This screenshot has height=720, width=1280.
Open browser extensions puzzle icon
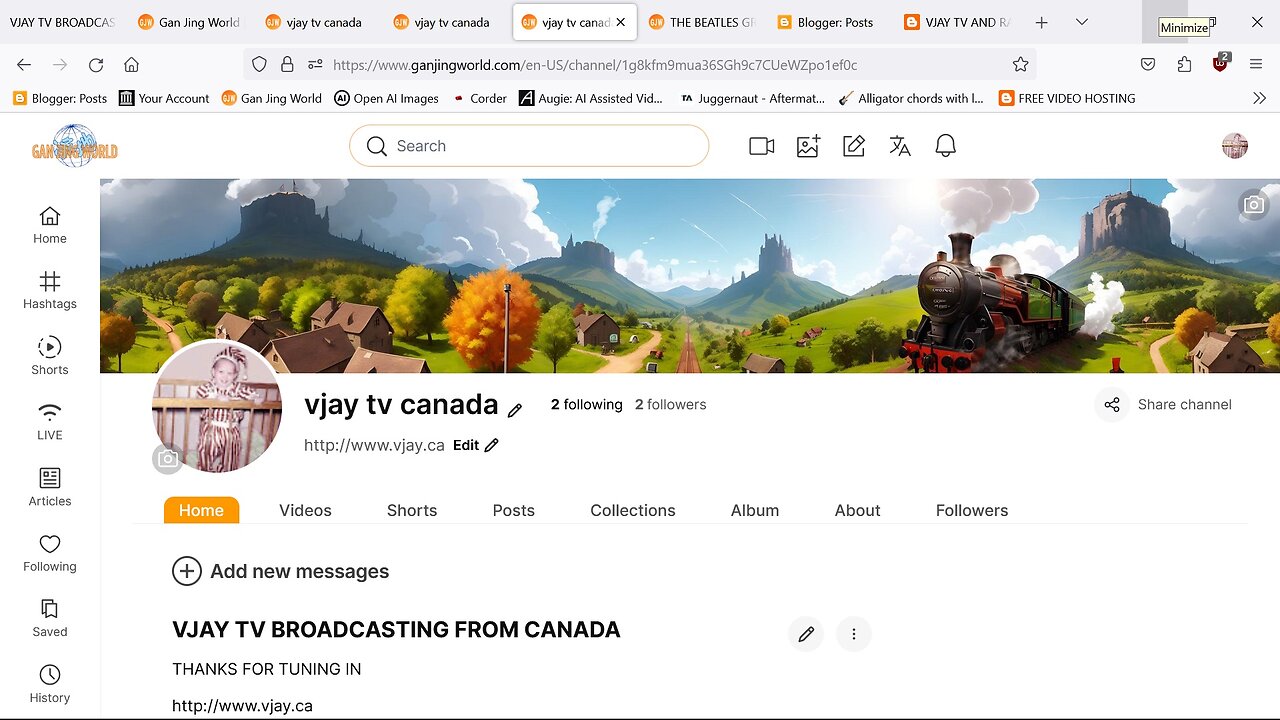point(1184,65)
